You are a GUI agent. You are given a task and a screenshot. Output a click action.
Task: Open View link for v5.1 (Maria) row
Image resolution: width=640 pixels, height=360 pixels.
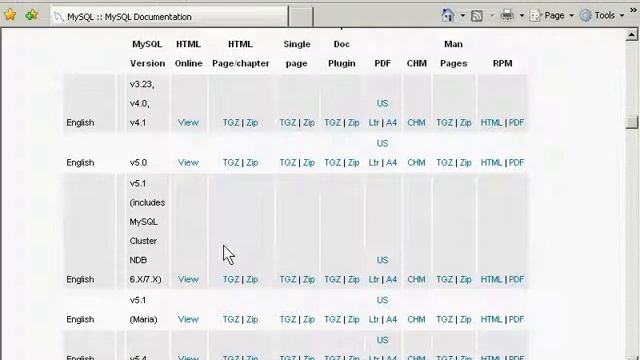pos(188,319)
